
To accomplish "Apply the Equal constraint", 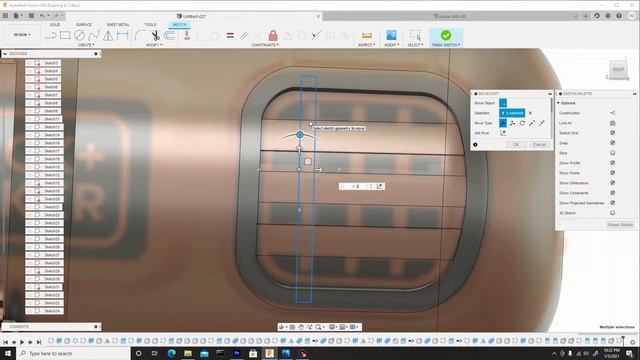I will pyautogui.click(x=230, y=36).
